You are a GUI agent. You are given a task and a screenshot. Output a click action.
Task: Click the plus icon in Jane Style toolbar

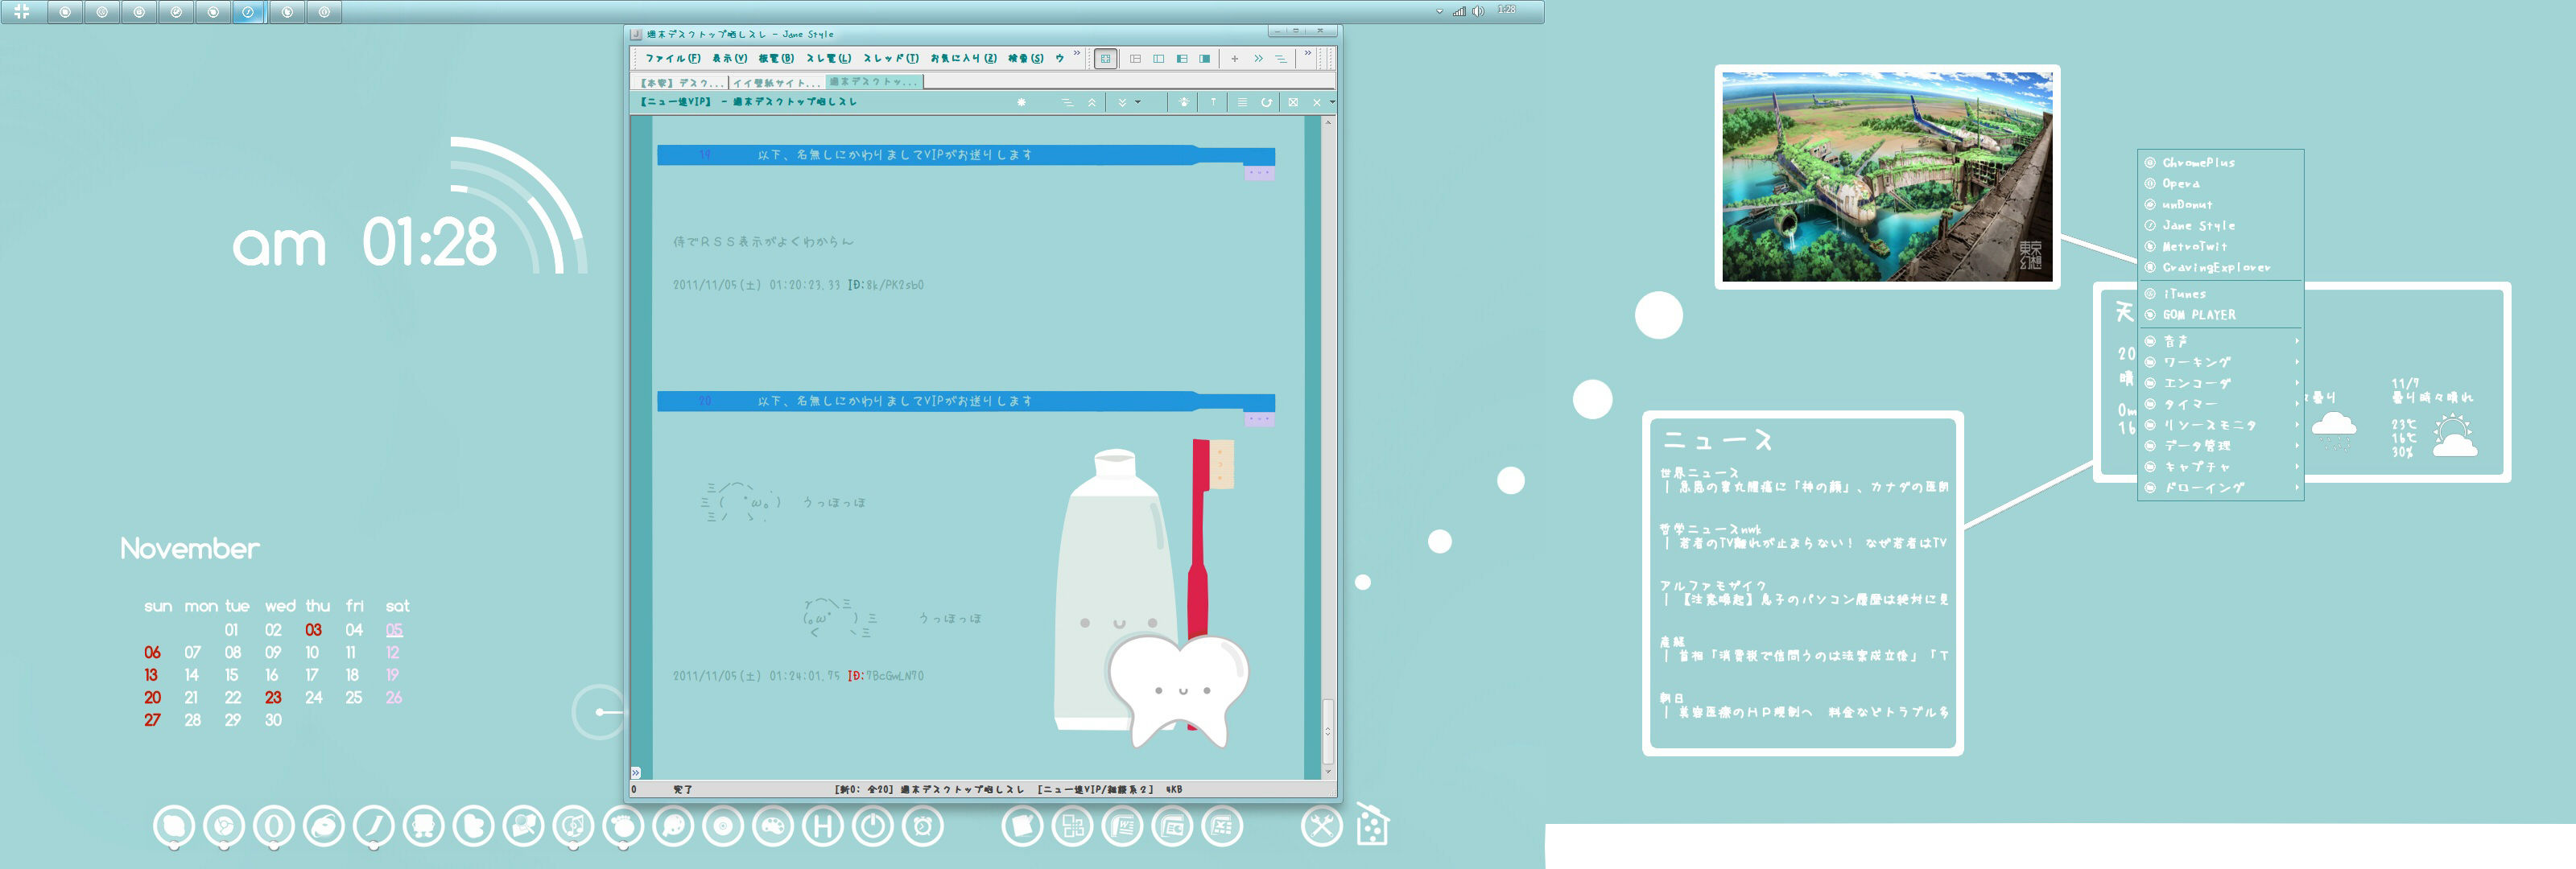(1235, 59)
